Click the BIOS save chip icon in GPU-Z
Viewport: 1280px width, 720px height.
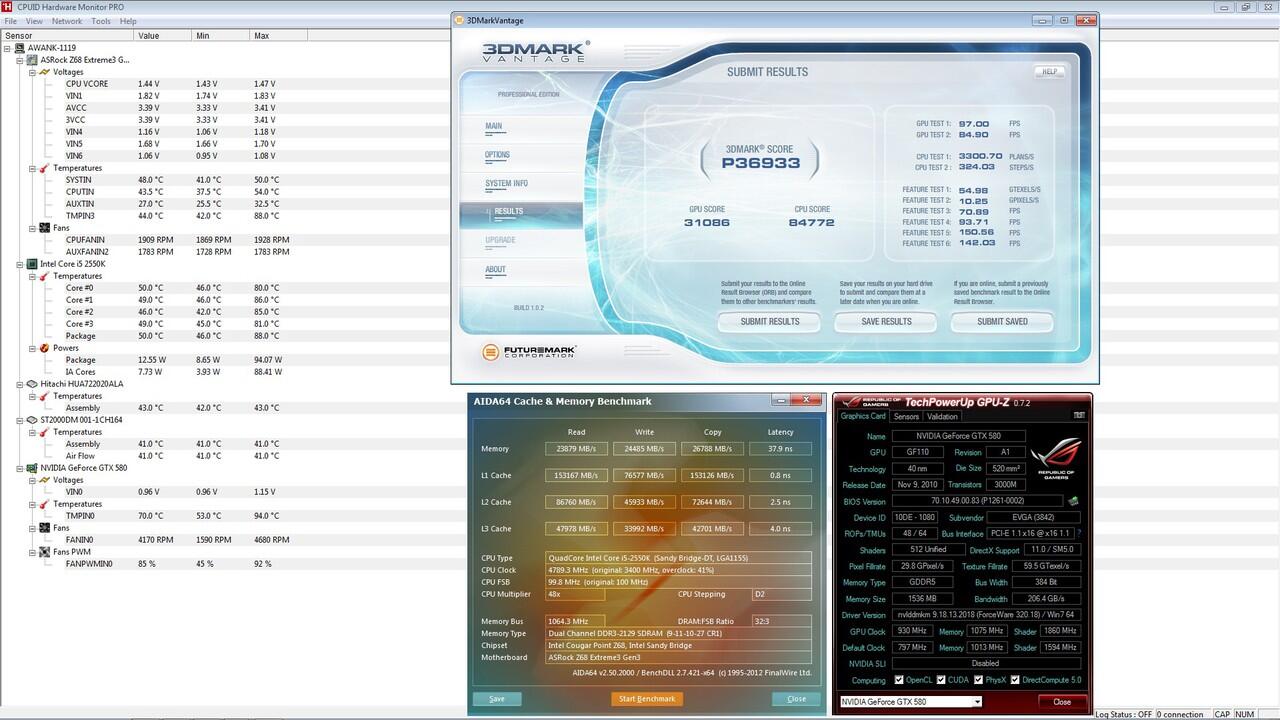[1074, 502]
